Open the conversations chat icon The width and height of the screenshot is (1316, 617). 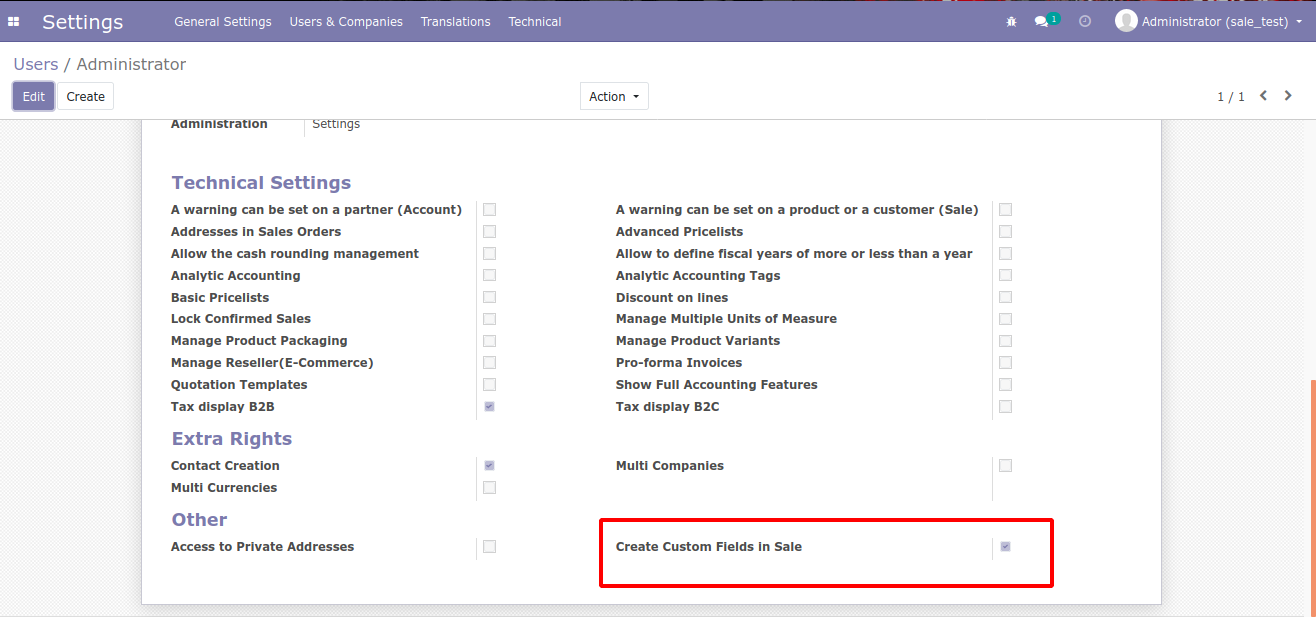tap(1041, 21)
